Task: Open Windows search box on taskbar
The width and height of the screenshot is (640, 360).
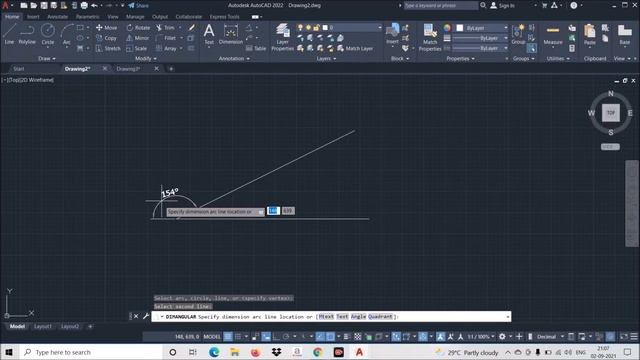Action: click(x=91, y=352)
